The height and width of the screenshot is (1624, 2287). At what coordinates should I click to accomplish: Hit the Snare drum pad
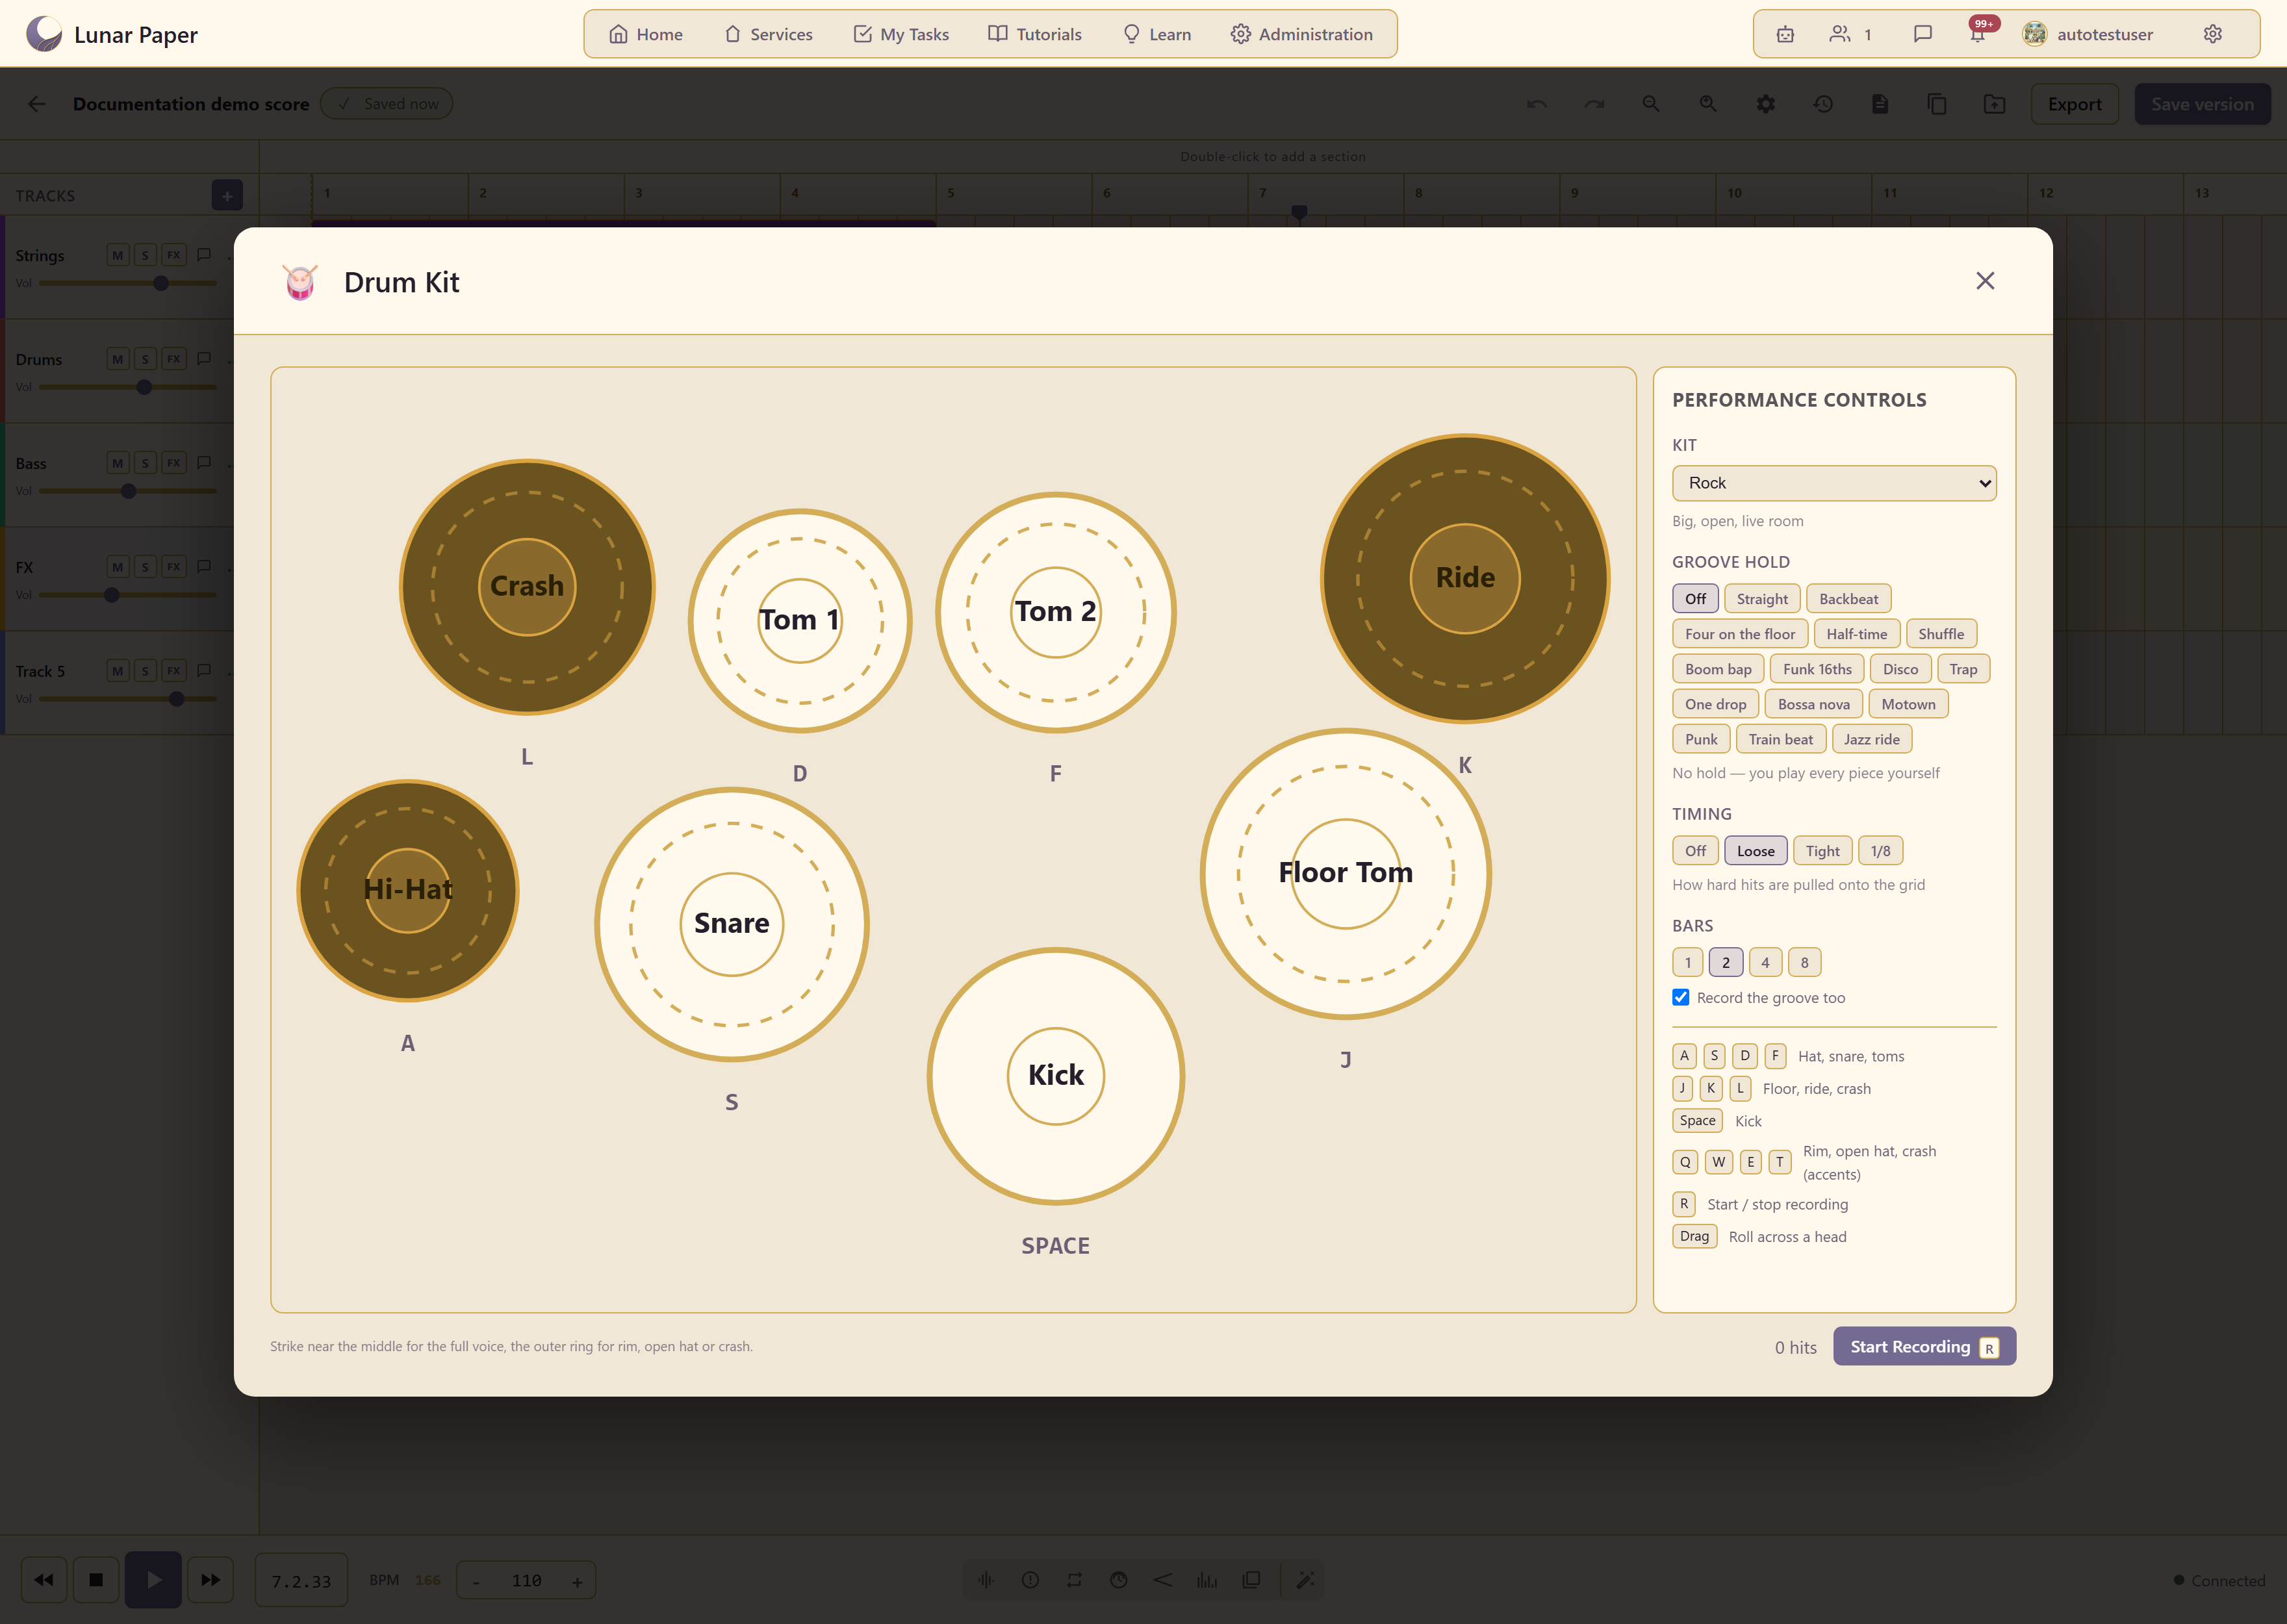[x=731, y=923]
